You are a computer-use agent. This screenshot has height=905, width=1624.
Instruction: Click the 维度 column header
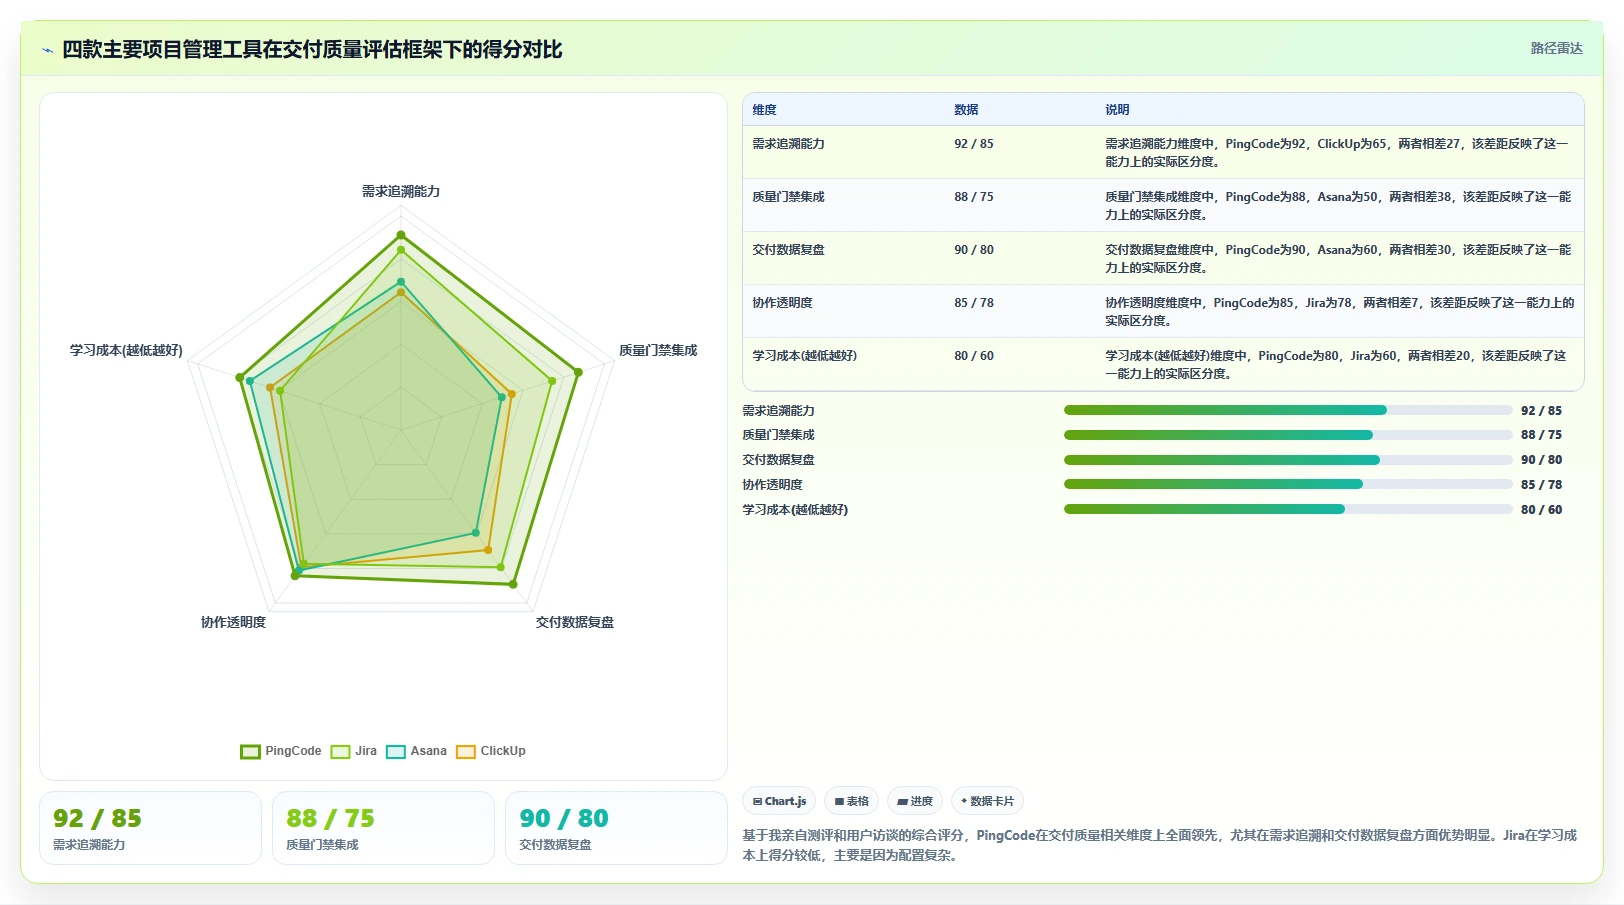pyautogui.click(x=764, y=110)
